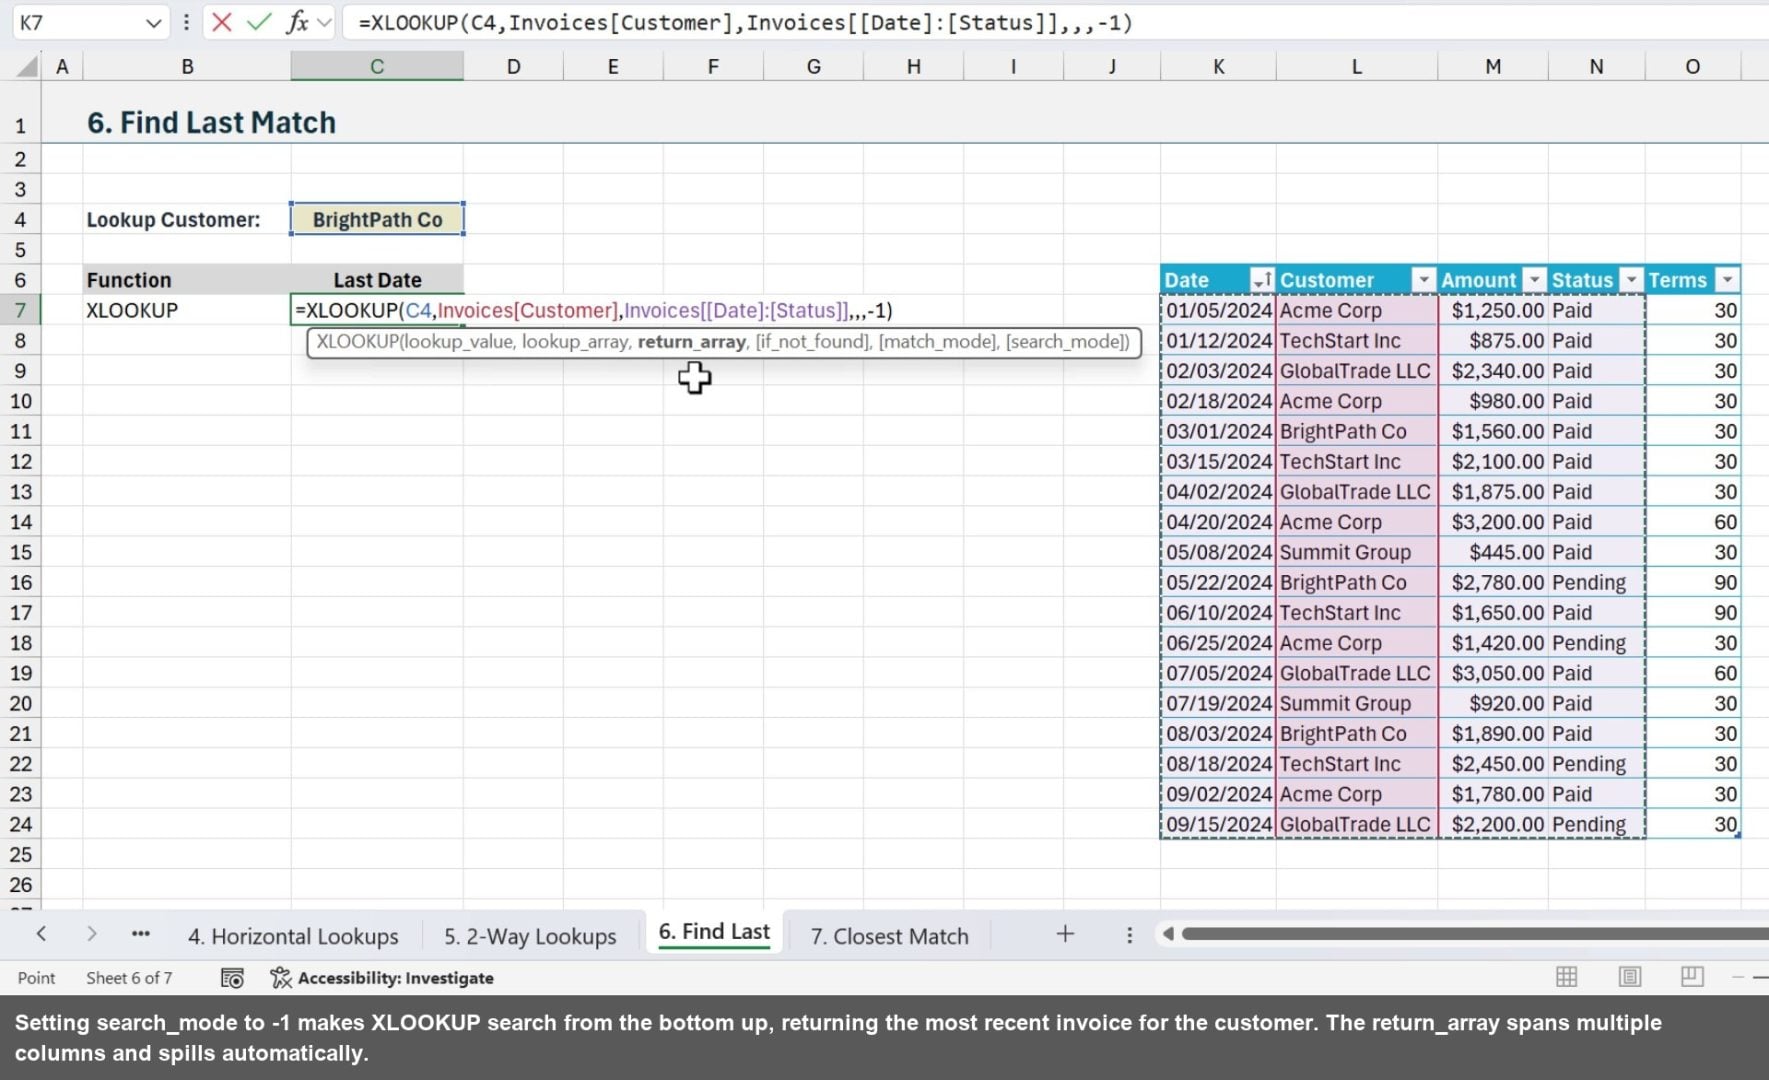Confirm the formula with the green checkmark icon
The image size is (1769, 1080).
point(257,22)
